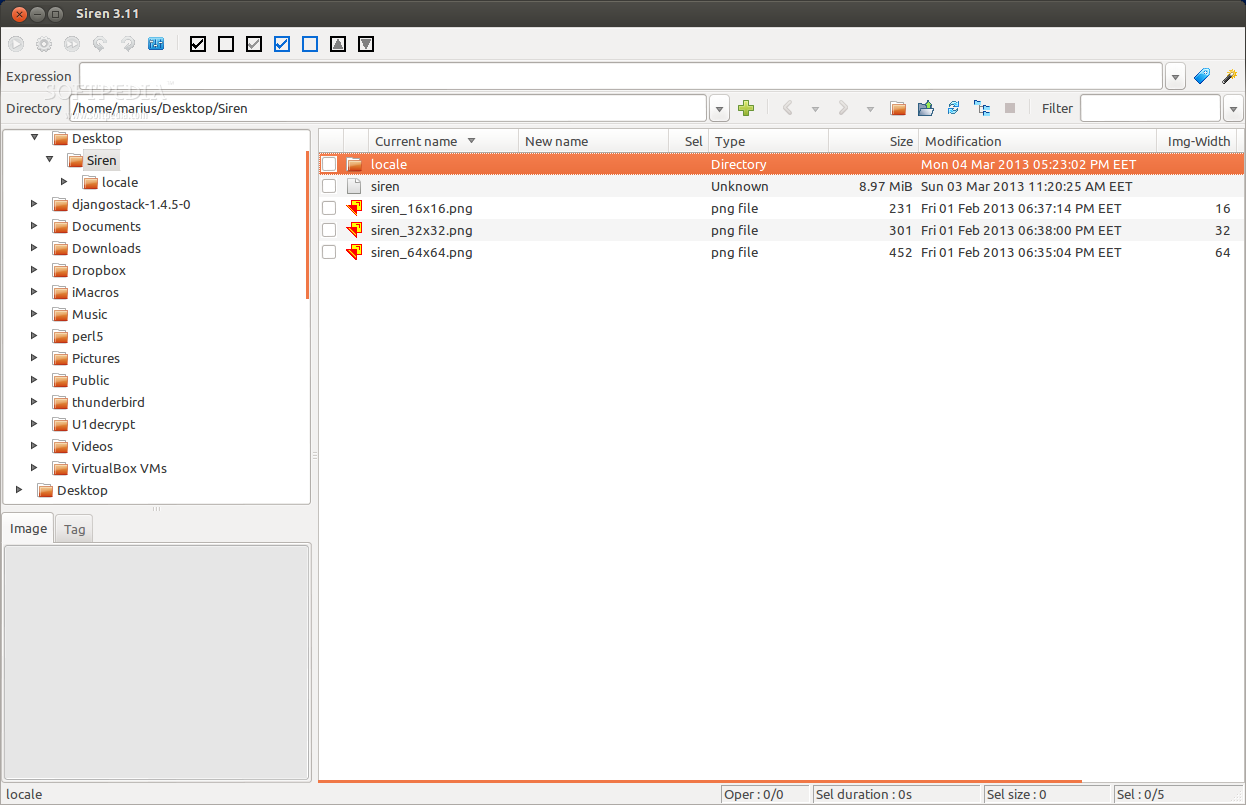Click the undo arrow icon
This screenshot has width=1246, height=805.
pos(100,44)
